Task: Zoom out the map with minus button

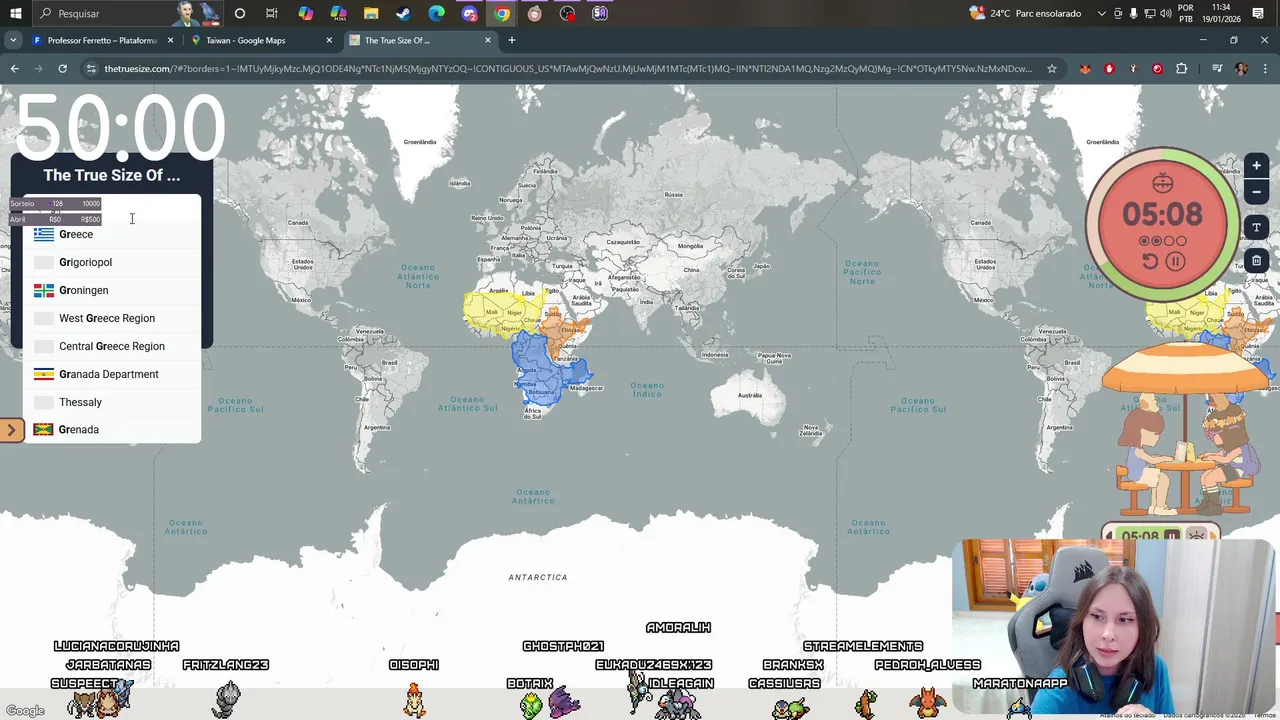Action: [1256, 192]
